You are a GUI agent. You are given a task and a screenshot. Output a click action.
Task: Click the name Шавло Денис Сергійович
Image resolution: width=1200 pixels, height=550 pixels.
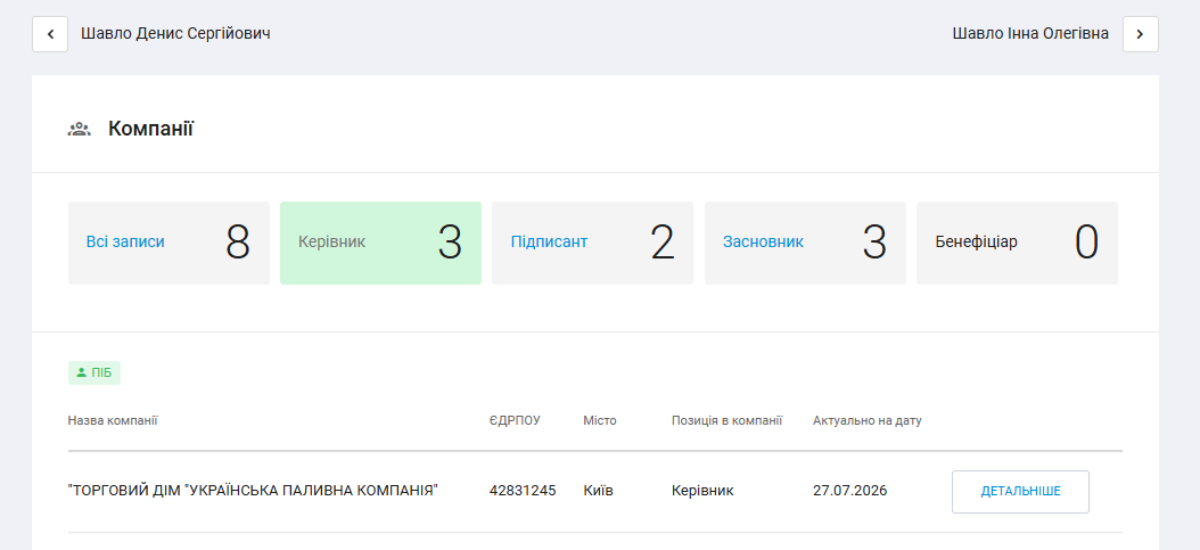pyautogui.click(x=176, y=34)
